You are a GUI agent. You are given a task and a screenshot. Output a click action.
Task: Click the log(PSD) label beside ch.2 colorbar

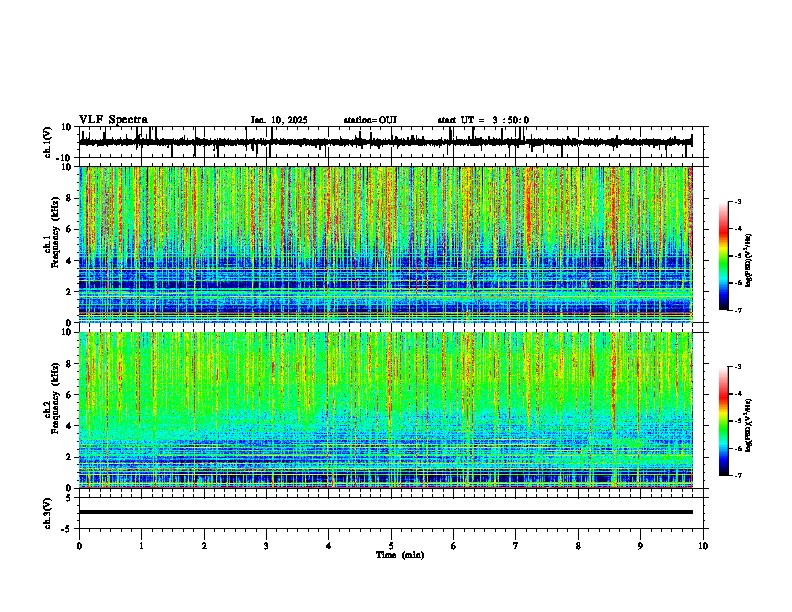click(749, 426)
